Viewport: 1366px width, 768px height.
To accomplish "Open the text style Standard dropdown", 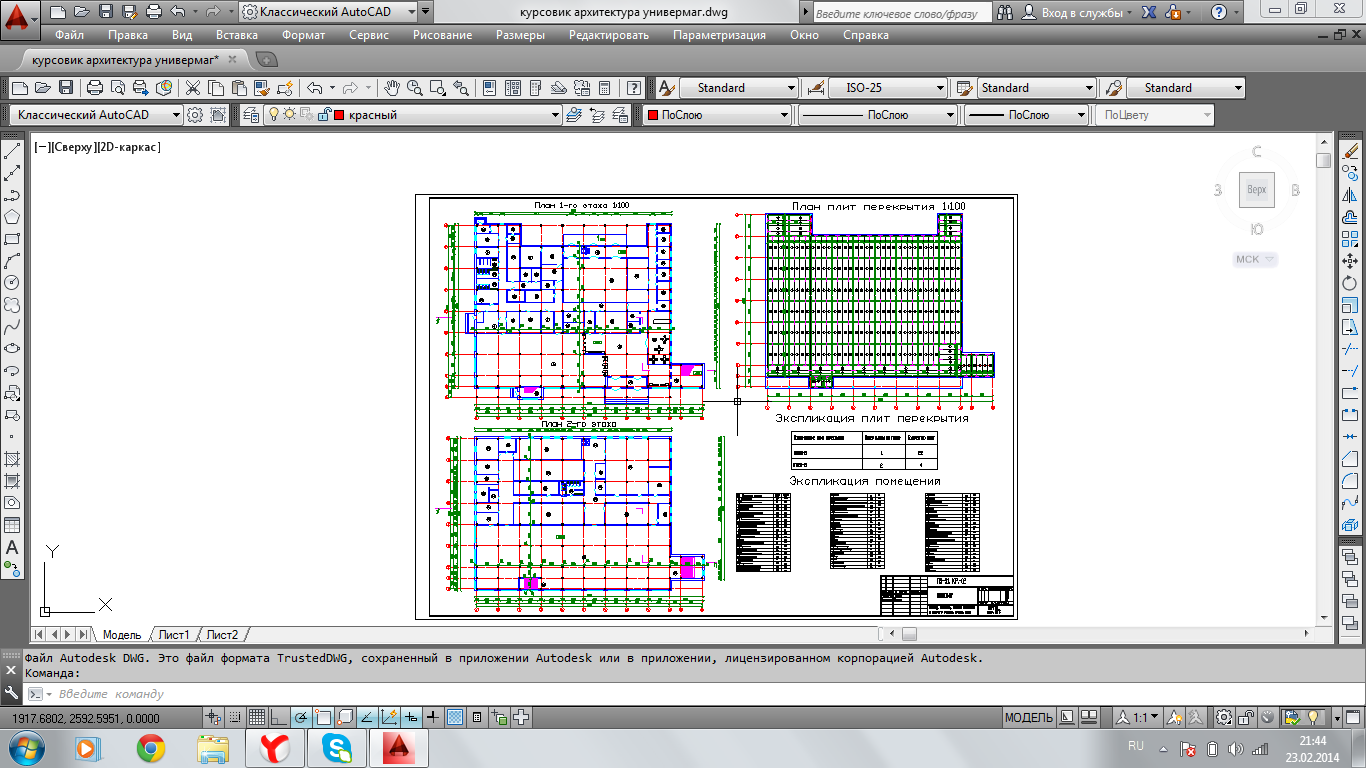I will pos(739,87).
